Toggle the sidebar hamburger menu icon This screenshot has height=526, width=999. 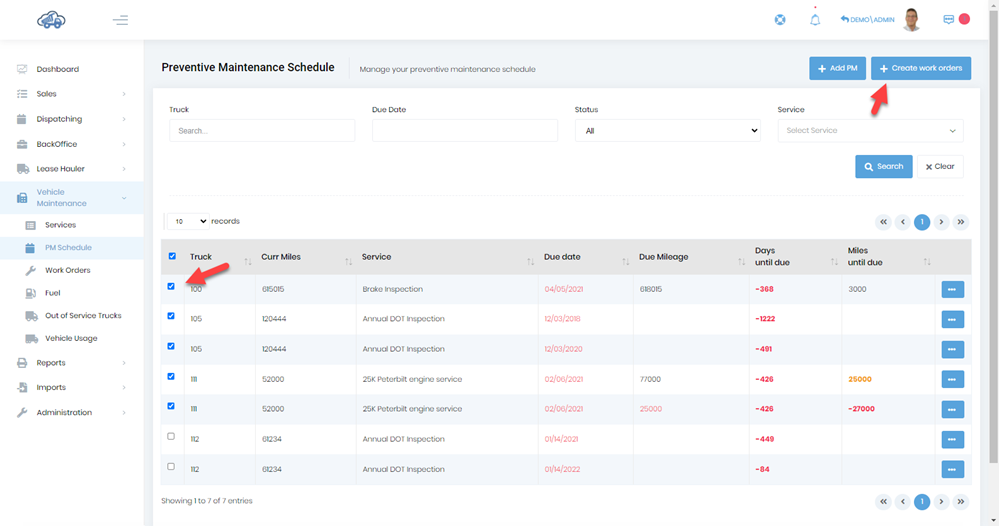[120, 20]
